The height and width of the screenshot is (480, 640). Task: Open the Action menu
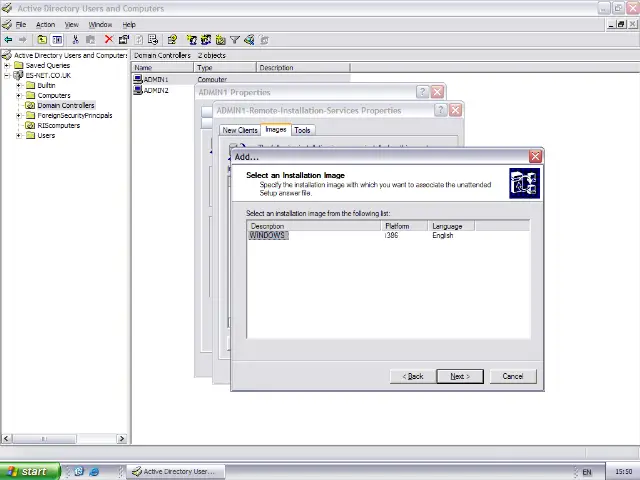[45, 24]
